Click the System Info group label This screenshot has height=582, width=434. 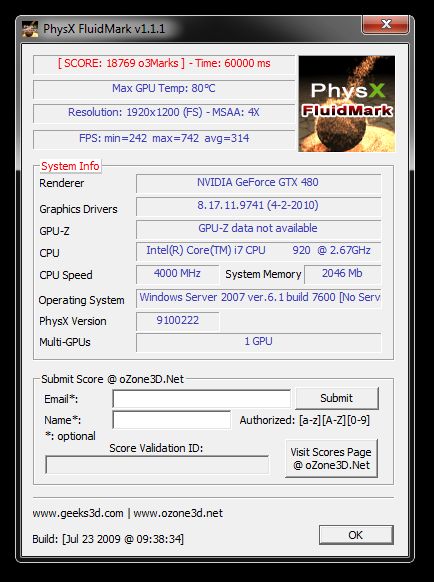coord(70,166)
